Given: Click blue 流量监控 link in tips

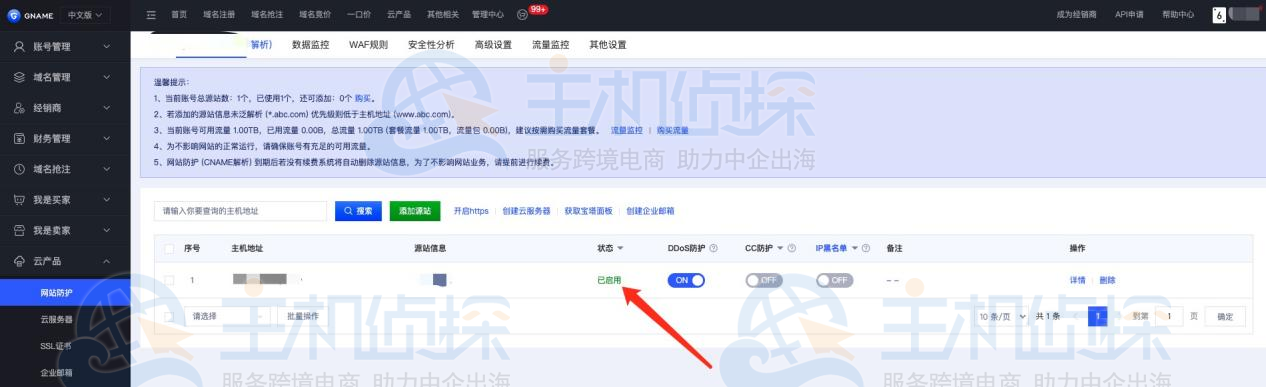Looking at the screenshot, I should click(626, 130).
